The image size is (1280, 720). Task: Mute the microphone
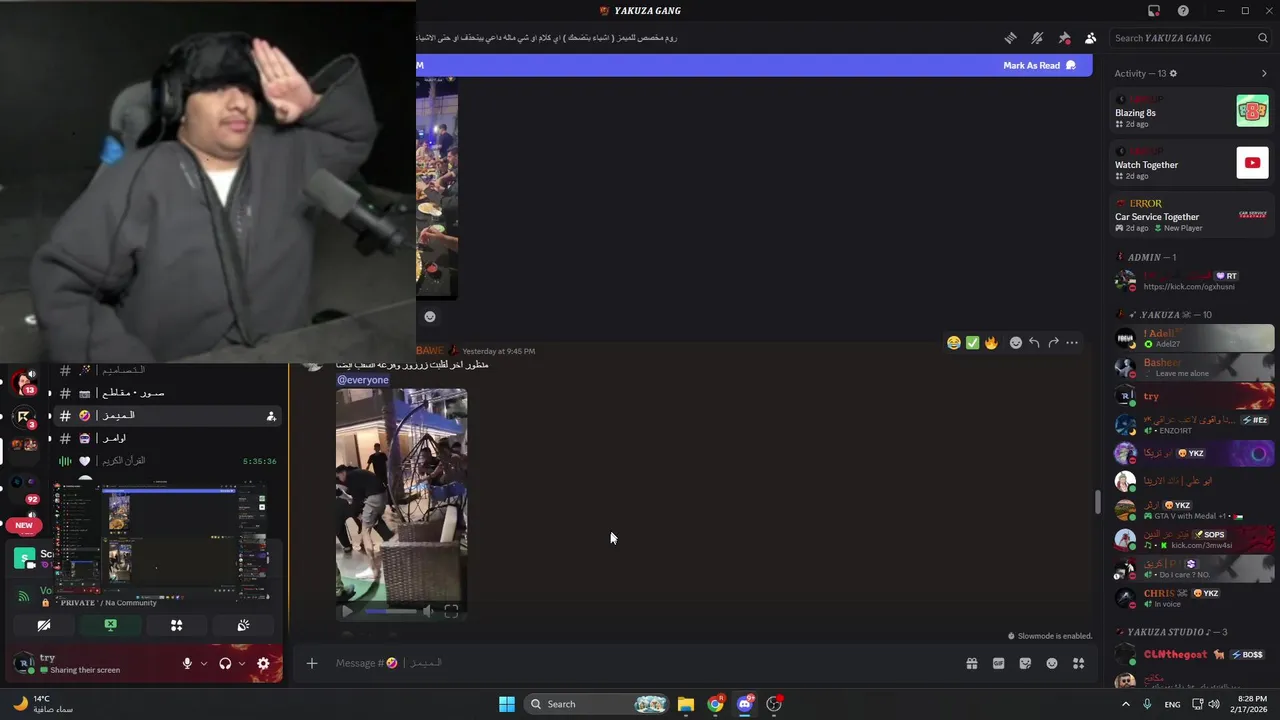(187, 663)
